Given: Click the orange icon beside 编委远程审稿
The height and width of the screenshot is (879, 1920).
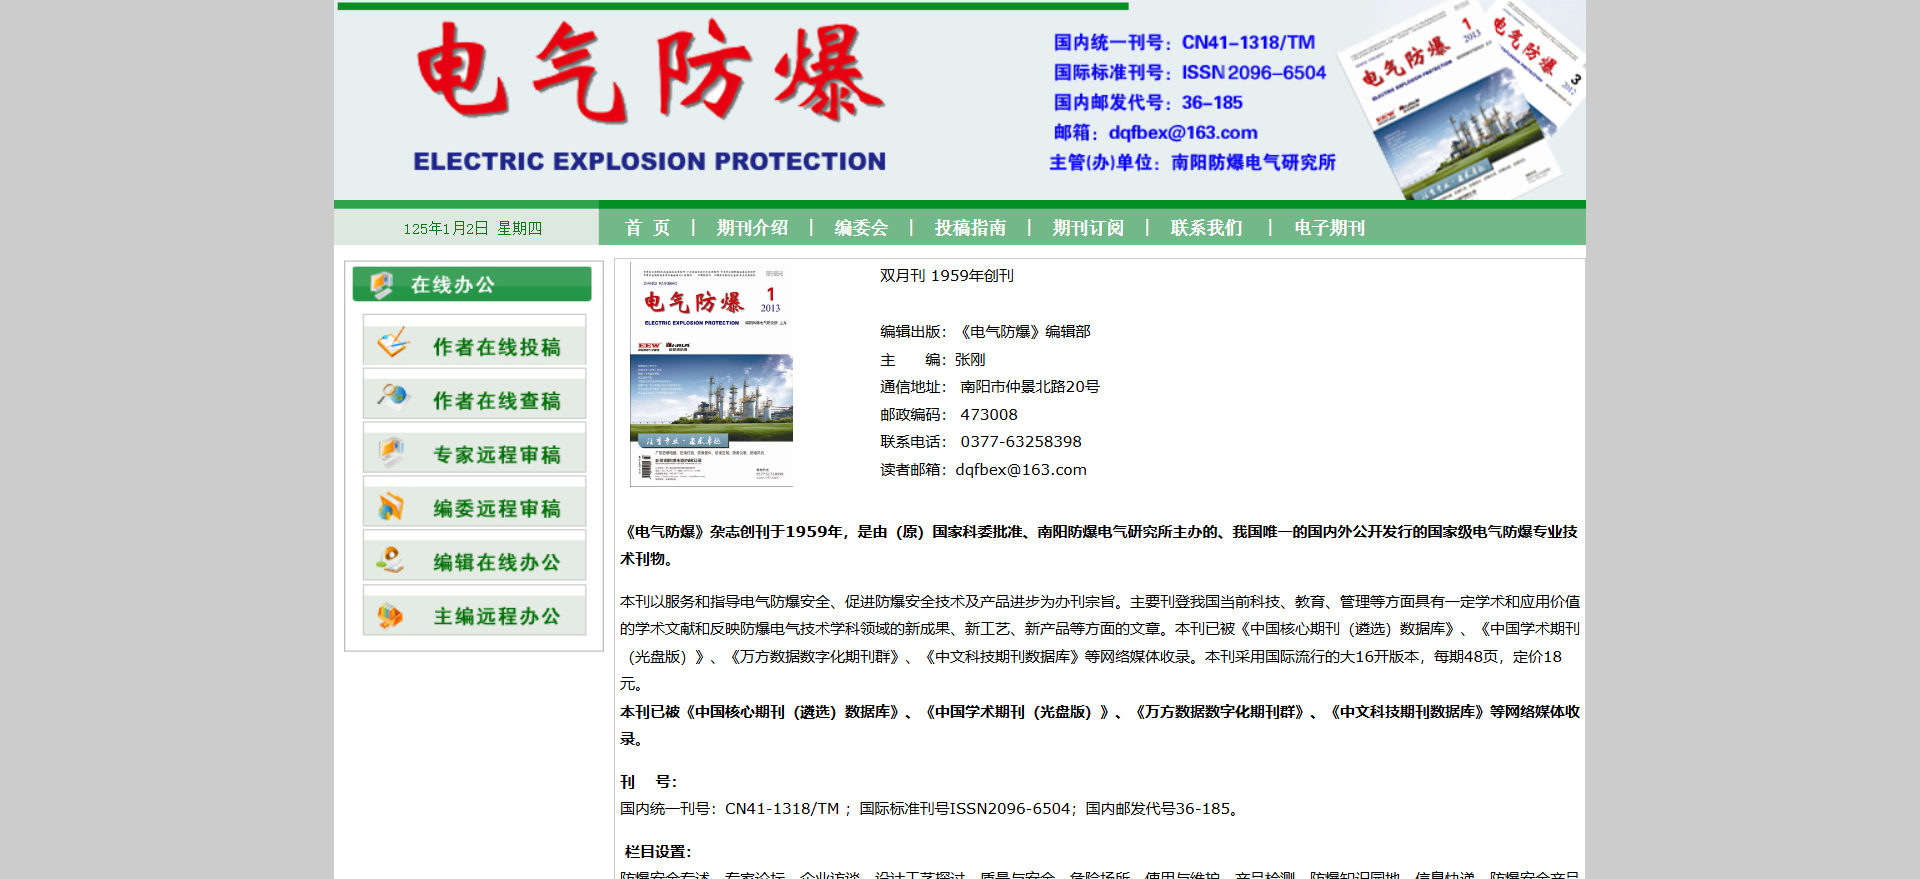Looking at the screenshot, I should [391, 506].
